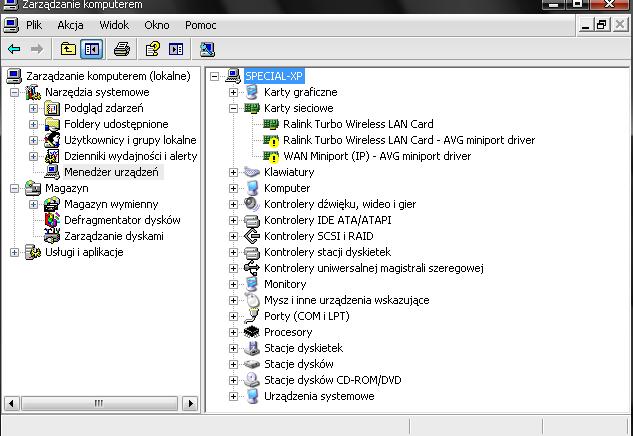
Task: Expand the Foldery udostępnione node
Action: pos(34,124)
